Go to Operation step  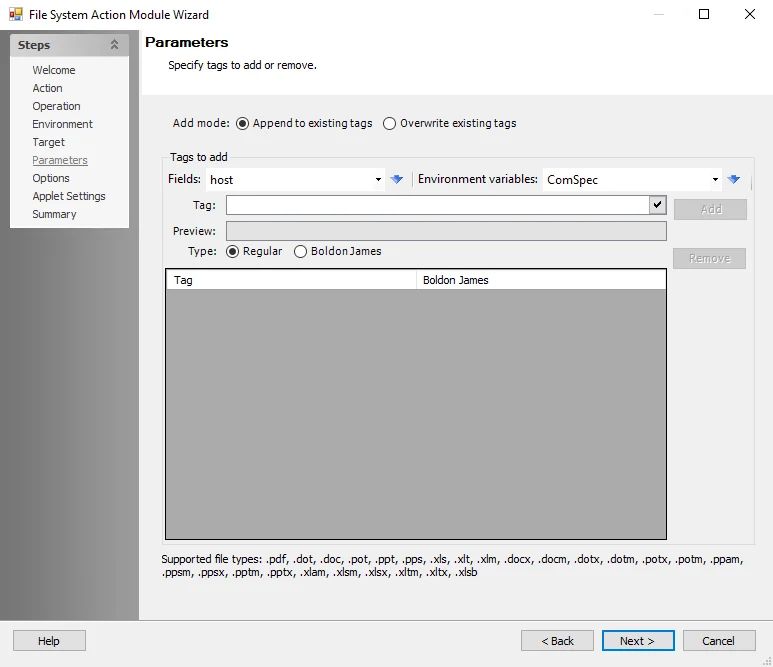click(56, 106)
